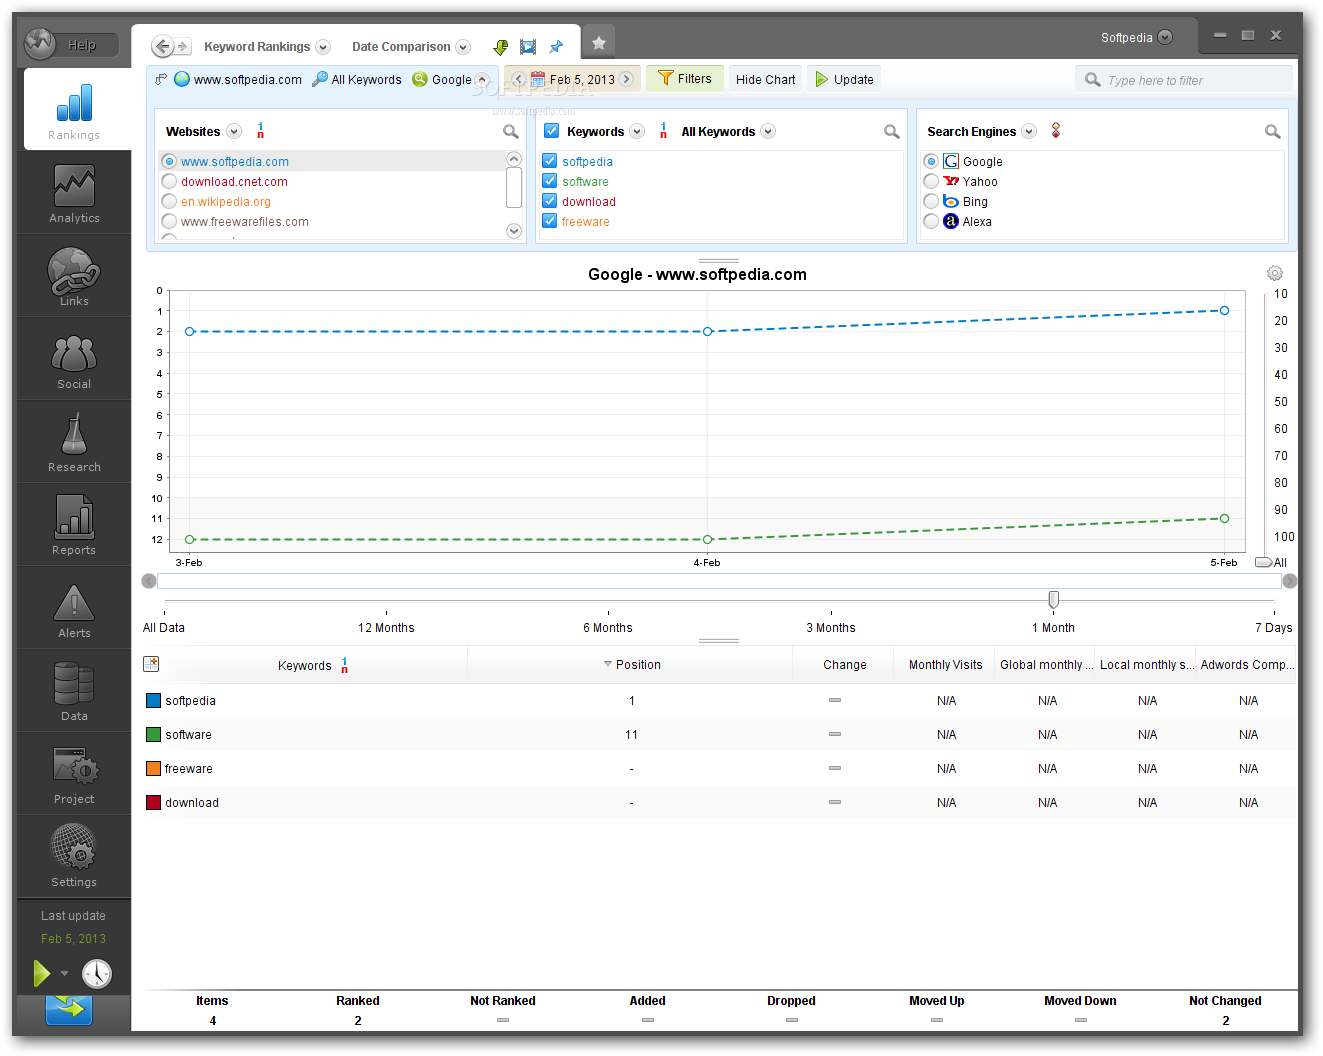Go to next date arrow

coord(627,79)
